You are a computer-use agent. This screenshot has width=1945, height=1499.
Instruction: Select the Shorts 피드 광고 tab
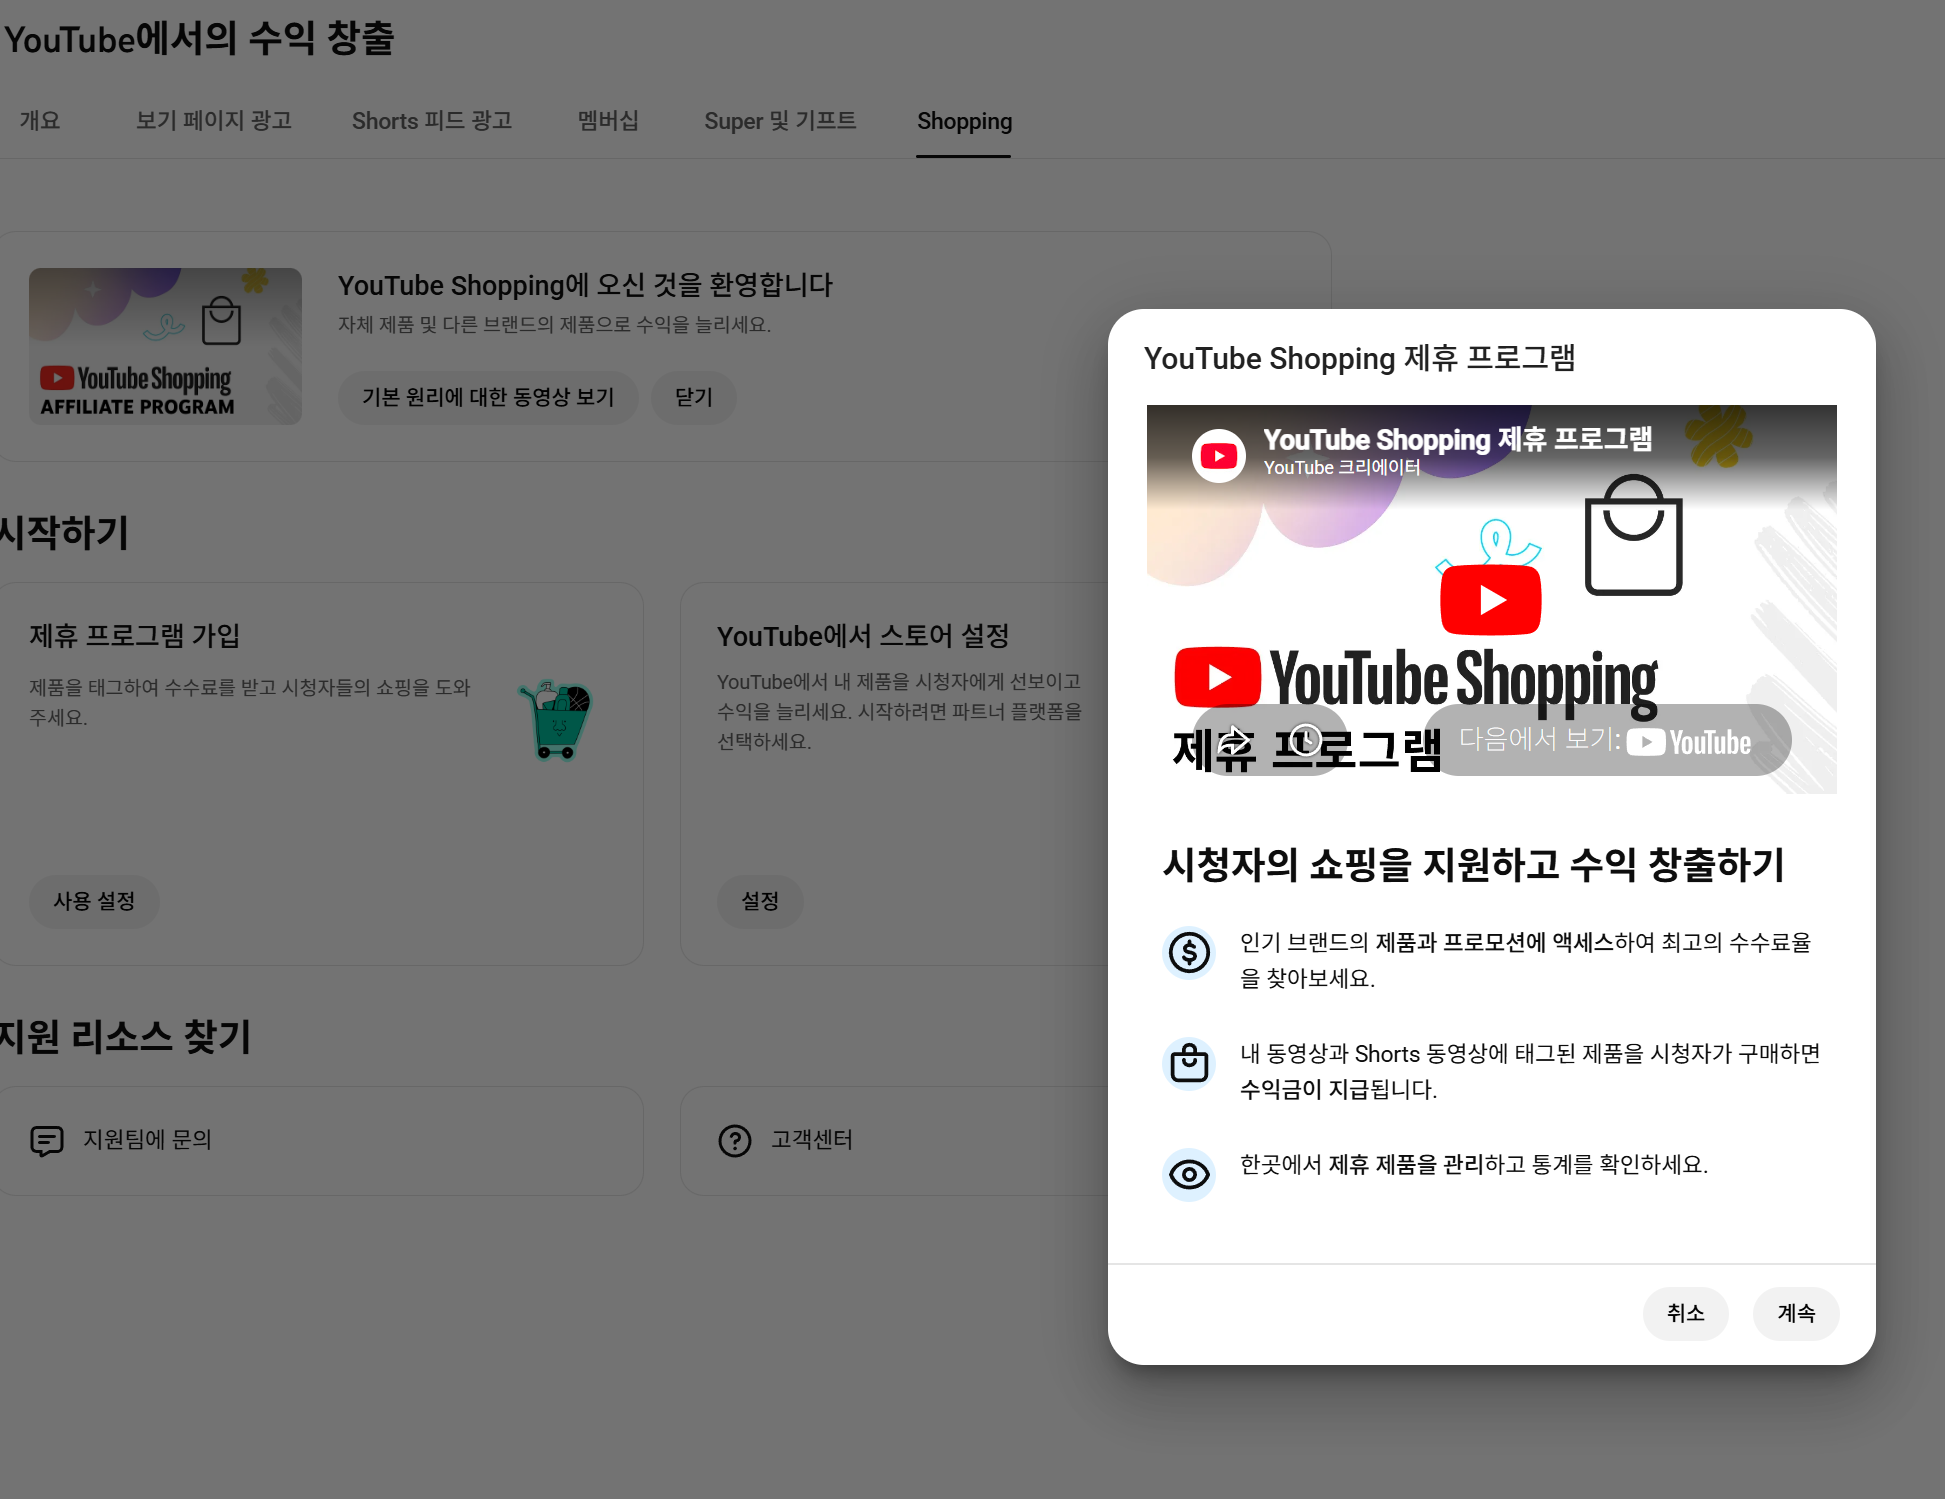pos(431,121)
